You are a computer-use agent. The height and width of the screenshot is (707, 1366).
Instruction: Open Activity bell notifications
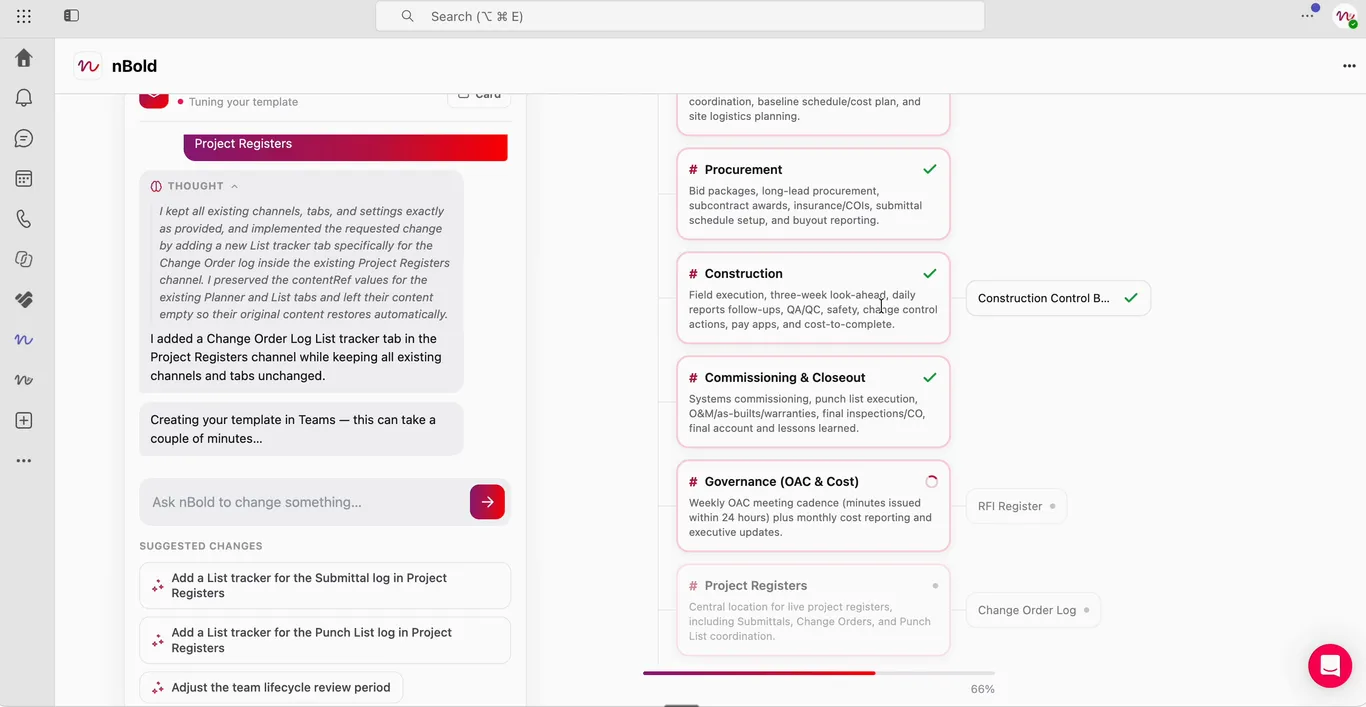[x=24, y=98]
